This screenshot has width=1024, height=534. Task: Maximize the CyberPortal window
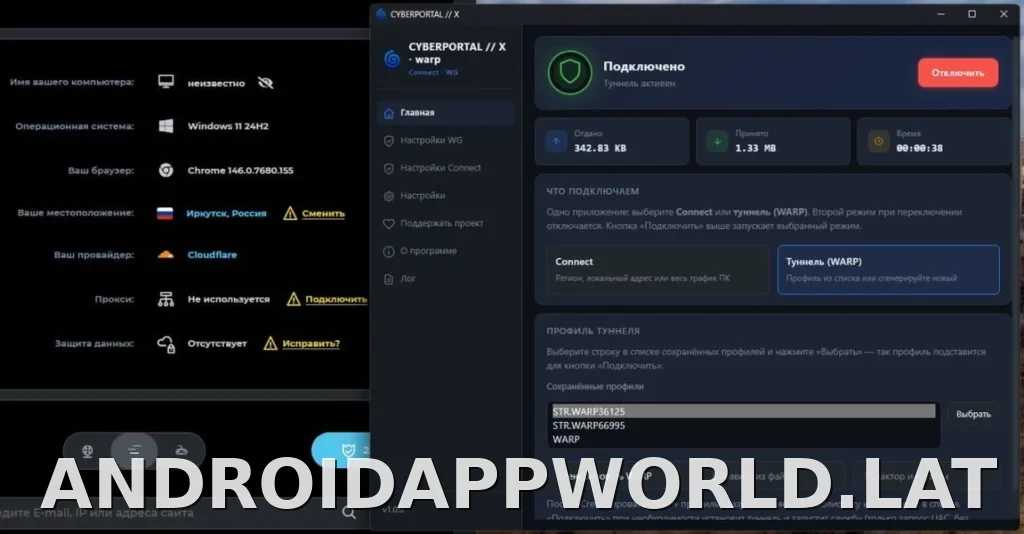(x=972, y=14)
